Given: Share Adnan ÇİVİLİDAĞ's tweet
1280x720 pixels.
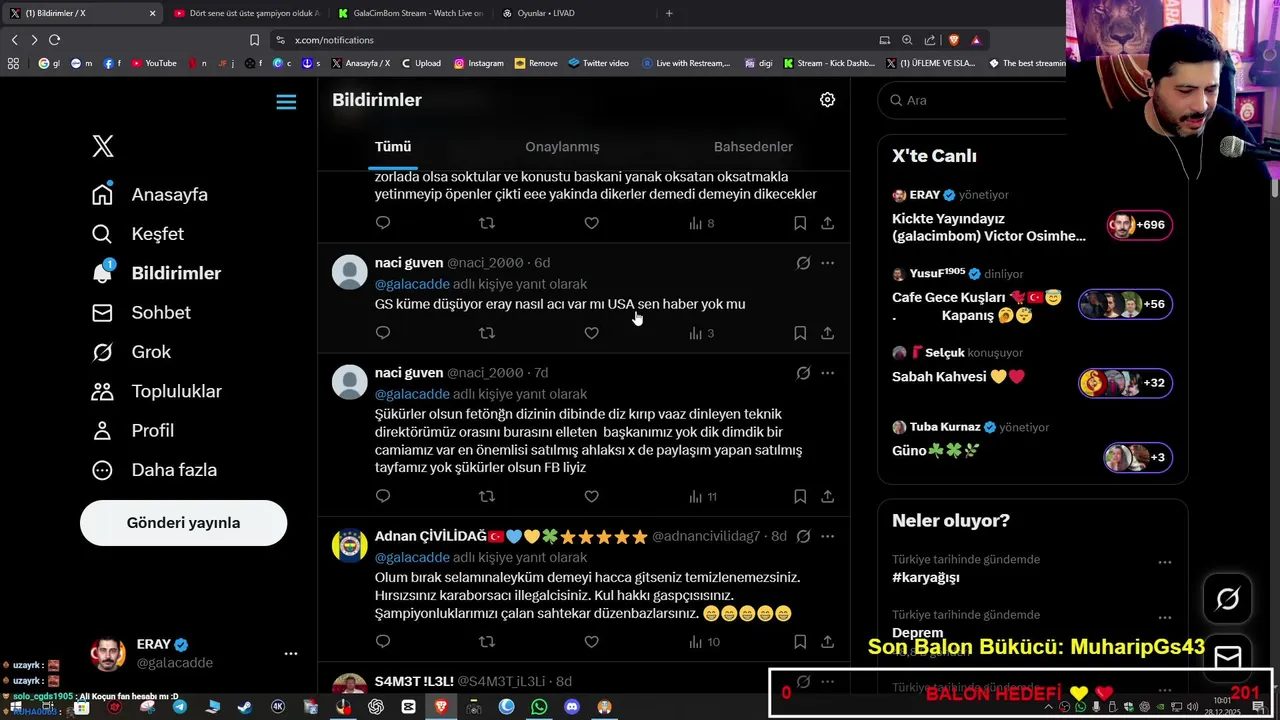Looking at the screenshot, I should point(827,641).
